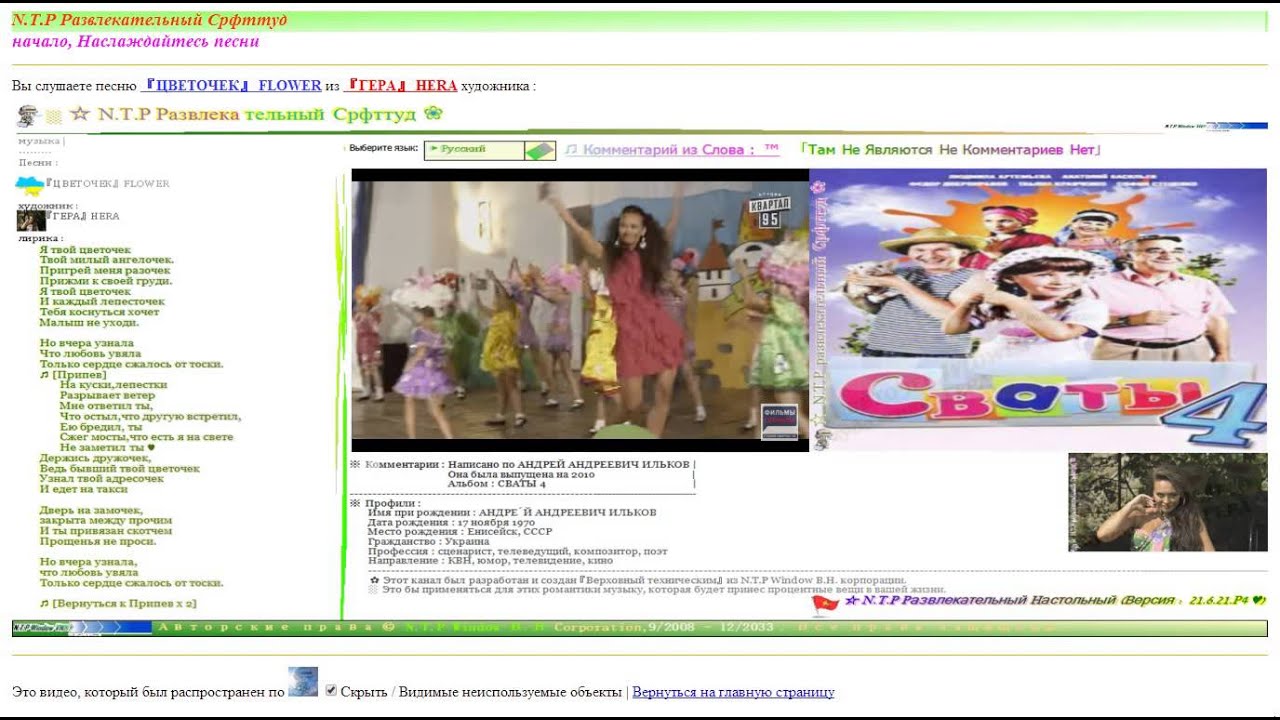Image resolution: width=1280 pixels, height=720 pixels.
Task: Click '[Вернуться к Припев х 2]' lyric text
Action: pos(118,604)
